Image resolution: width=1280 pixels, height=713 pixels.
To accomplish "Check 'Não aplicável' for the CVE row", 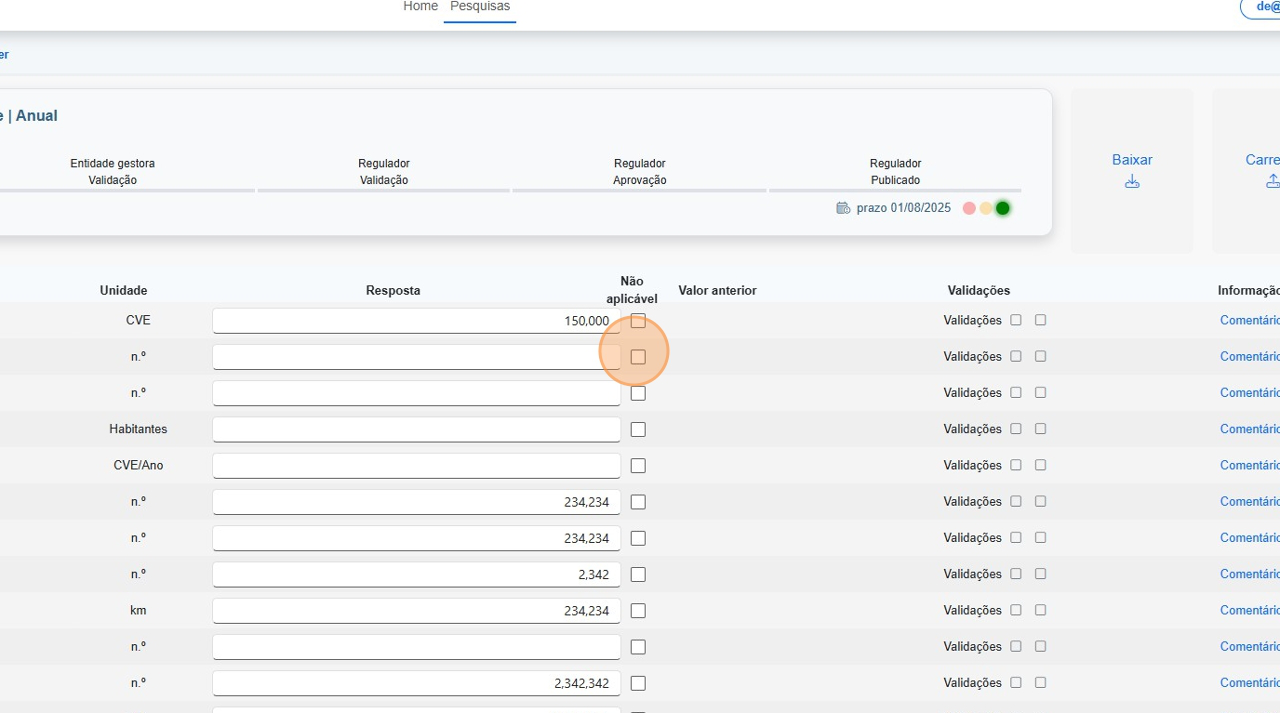I will click(x=638, y=321).
